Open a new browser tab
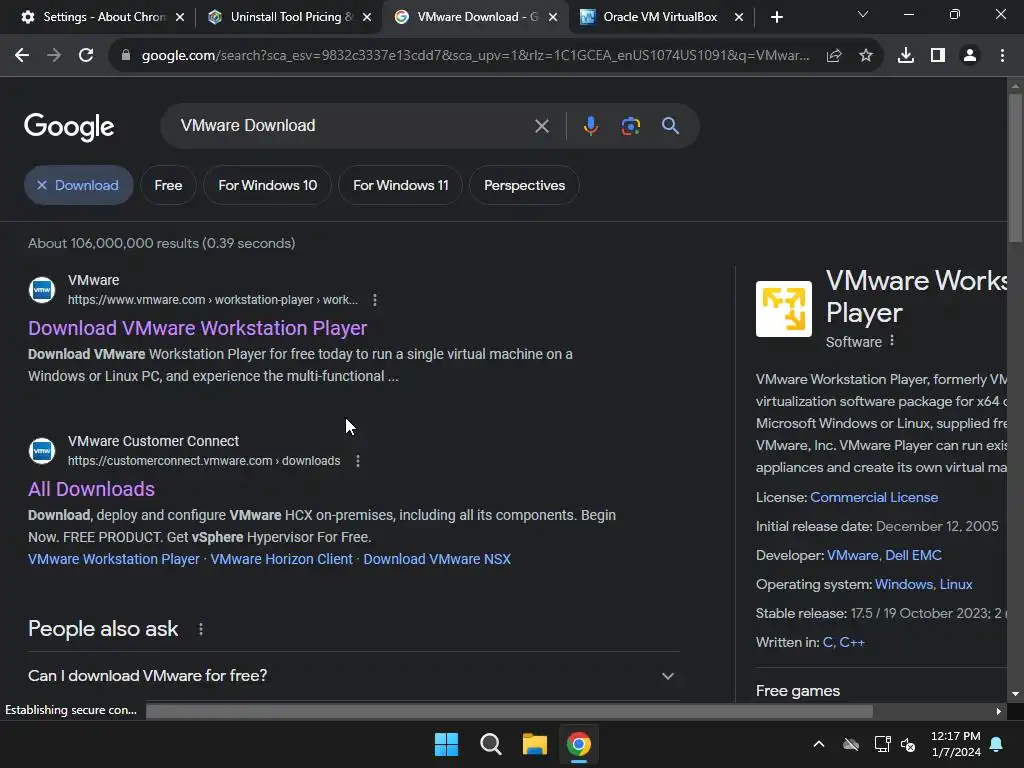The image size is (1024, 768). click(x=776, y=17)
